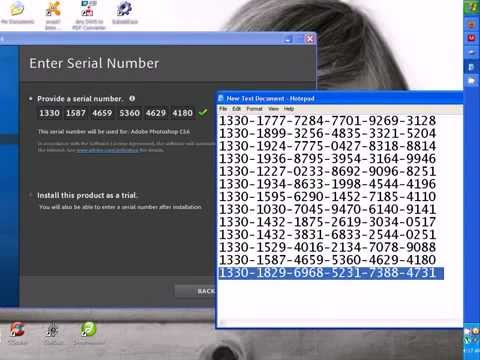480x360 pixels.
Task: Click the line 1330-1934-8633-1998-4544-4196
Action: (x=327, y=184)
